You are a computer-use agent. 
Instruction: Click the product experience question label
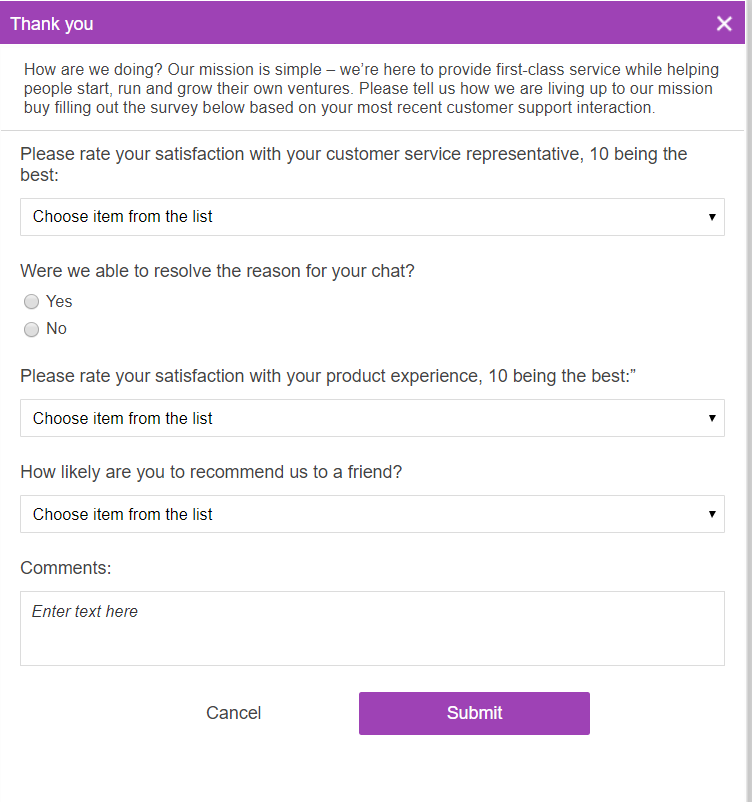329,376
